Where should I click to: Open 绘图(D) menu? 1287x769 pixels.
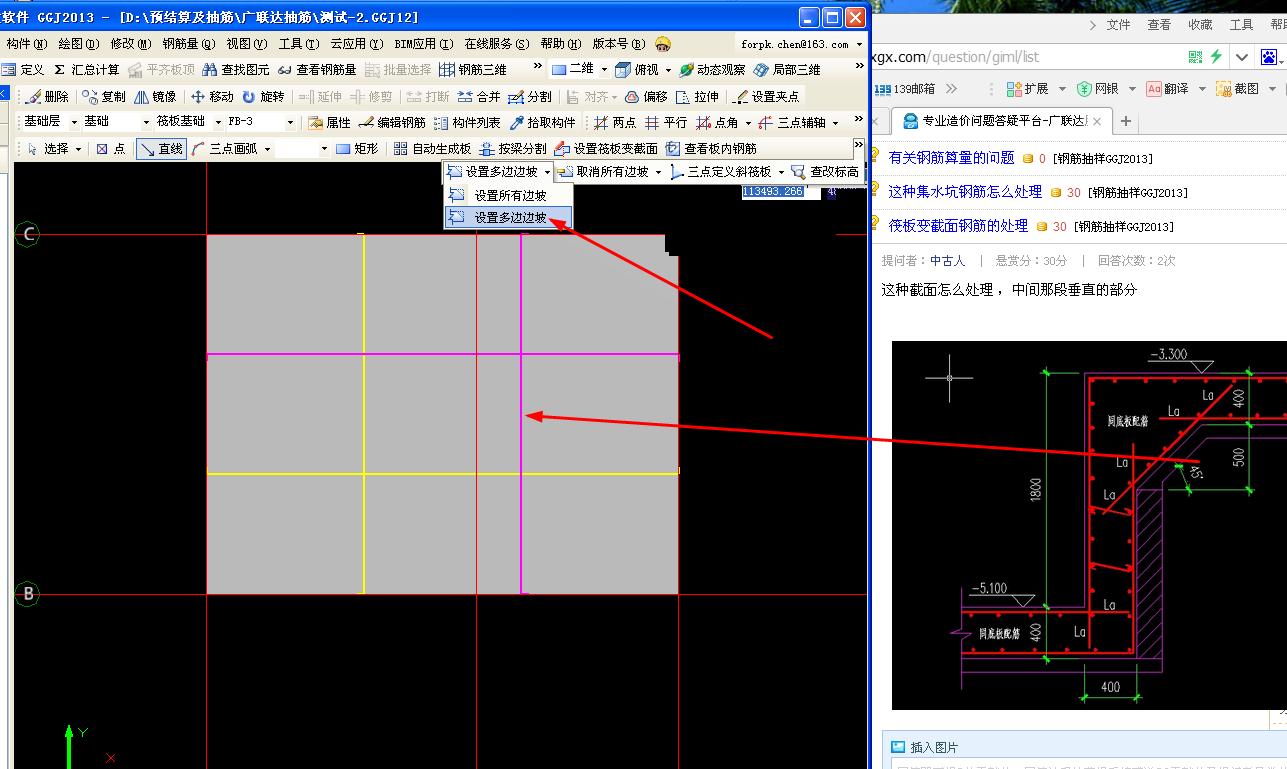[78, 44]
